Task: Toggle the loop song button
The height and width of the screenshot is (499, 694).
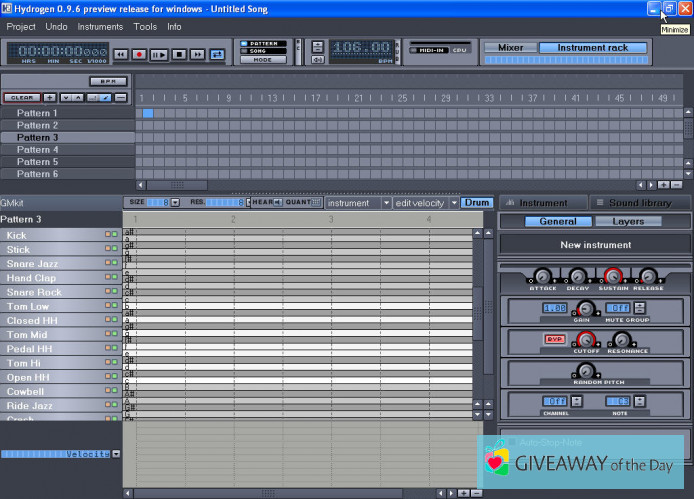Action: pyautogui.click(x=218, y=54)
